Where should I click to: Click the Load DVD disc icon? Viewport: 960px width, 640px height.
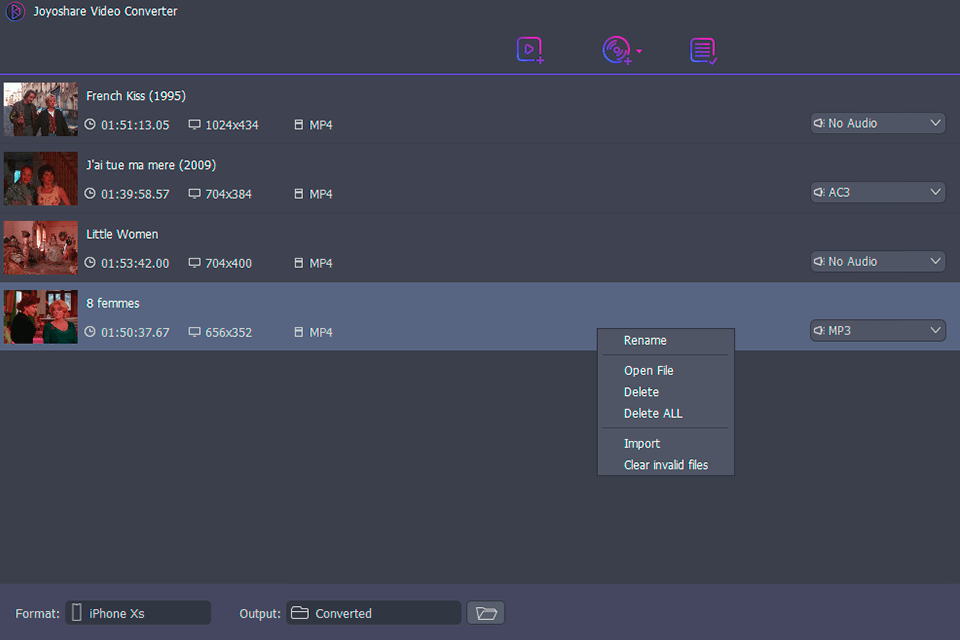click(616, 50)
